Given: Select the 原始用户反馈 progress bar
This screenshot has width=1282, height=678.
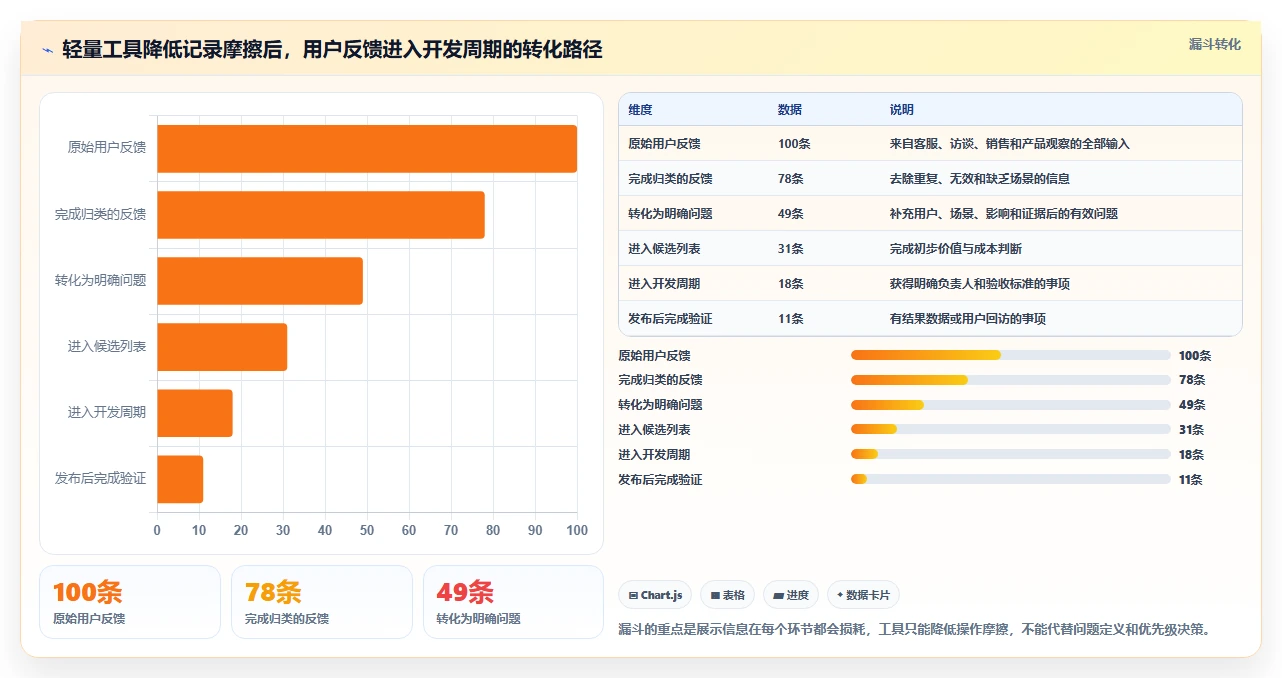Looking at the screenshot, I should (x=1010, y=355).
